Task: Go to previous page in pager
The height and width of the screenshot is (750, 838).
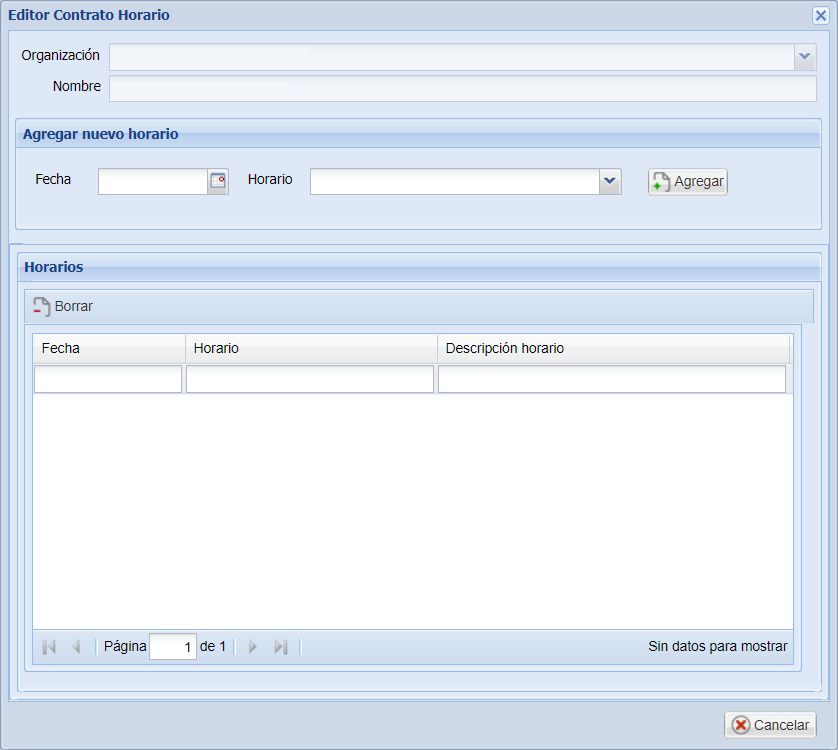Action: coord(76,647)
